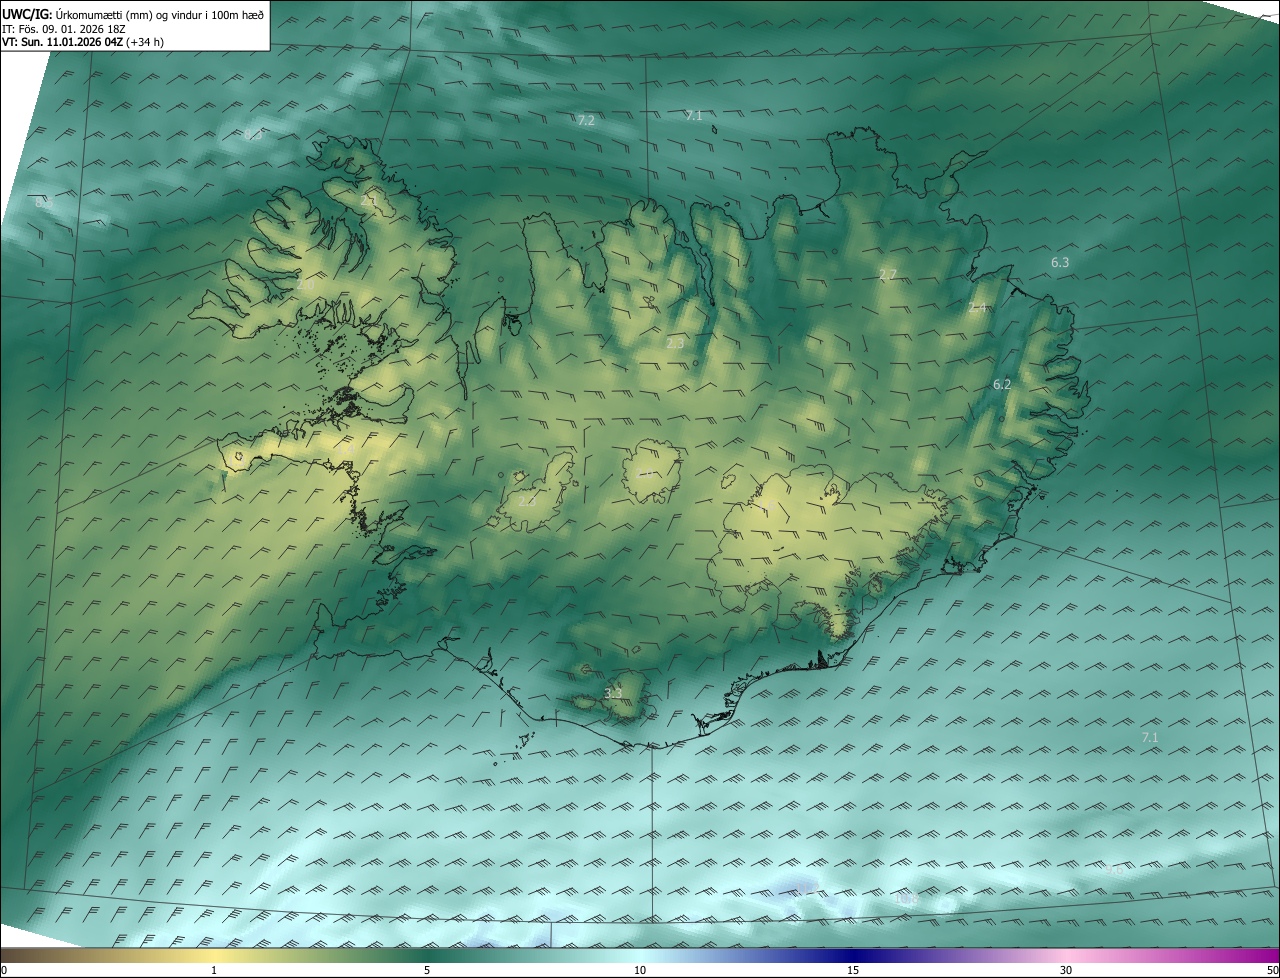Image resolution: width=1280 pixels, height=978 pixels.
Task: Click the UWC/IG Úrkomumætti title line
Action: click(133, 13)
